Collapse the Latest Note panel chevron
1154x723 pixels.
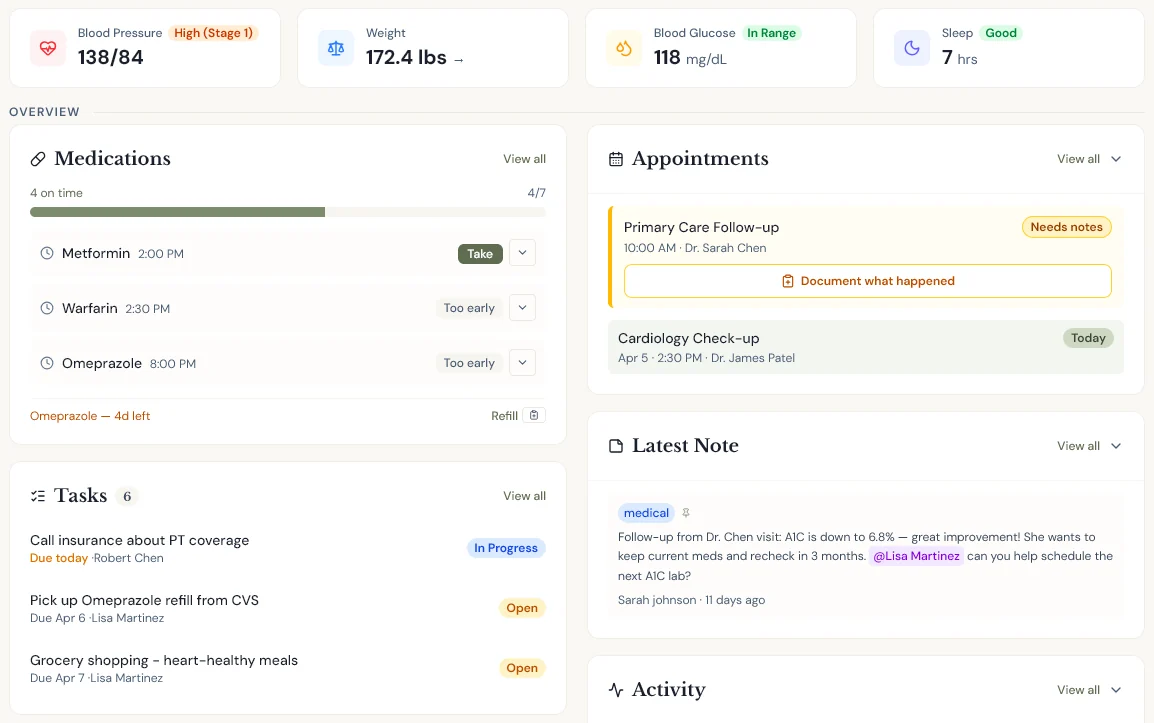[x=1116, y=446]
